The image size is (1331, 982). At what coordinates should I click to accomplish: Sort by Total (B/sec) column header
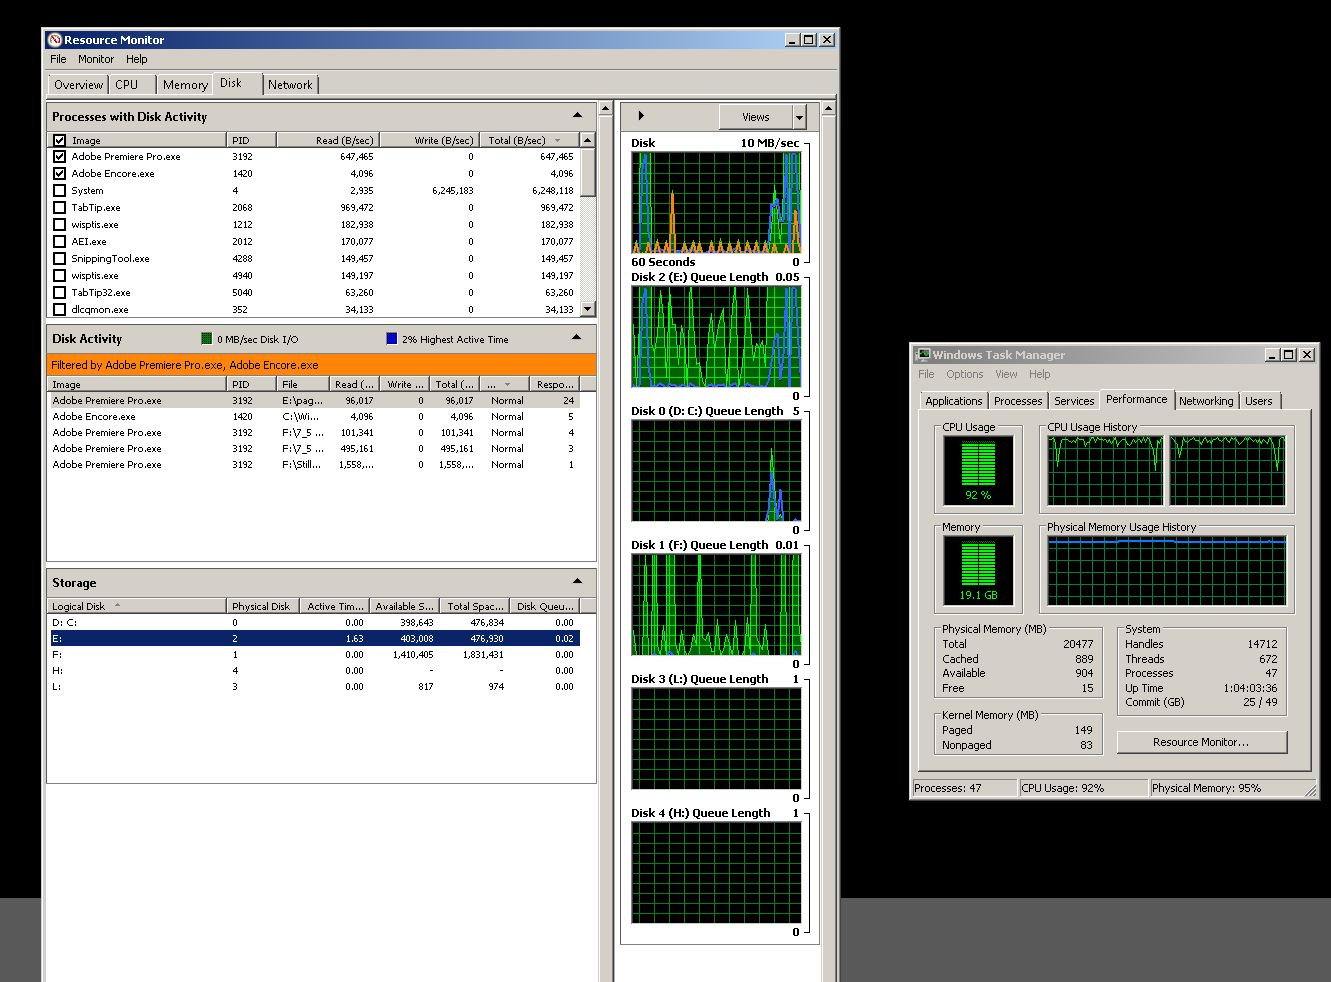coord(516,140)
